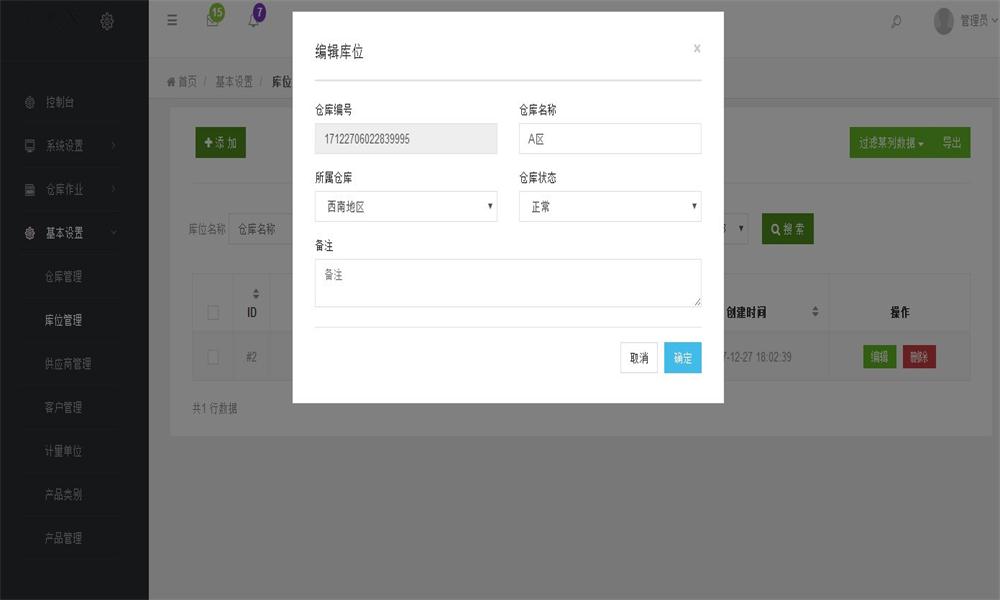The width and height of the screenshot is (1000, 600).
Task: Open the notification bell with badge 7
Action: [x=254, y=20]
